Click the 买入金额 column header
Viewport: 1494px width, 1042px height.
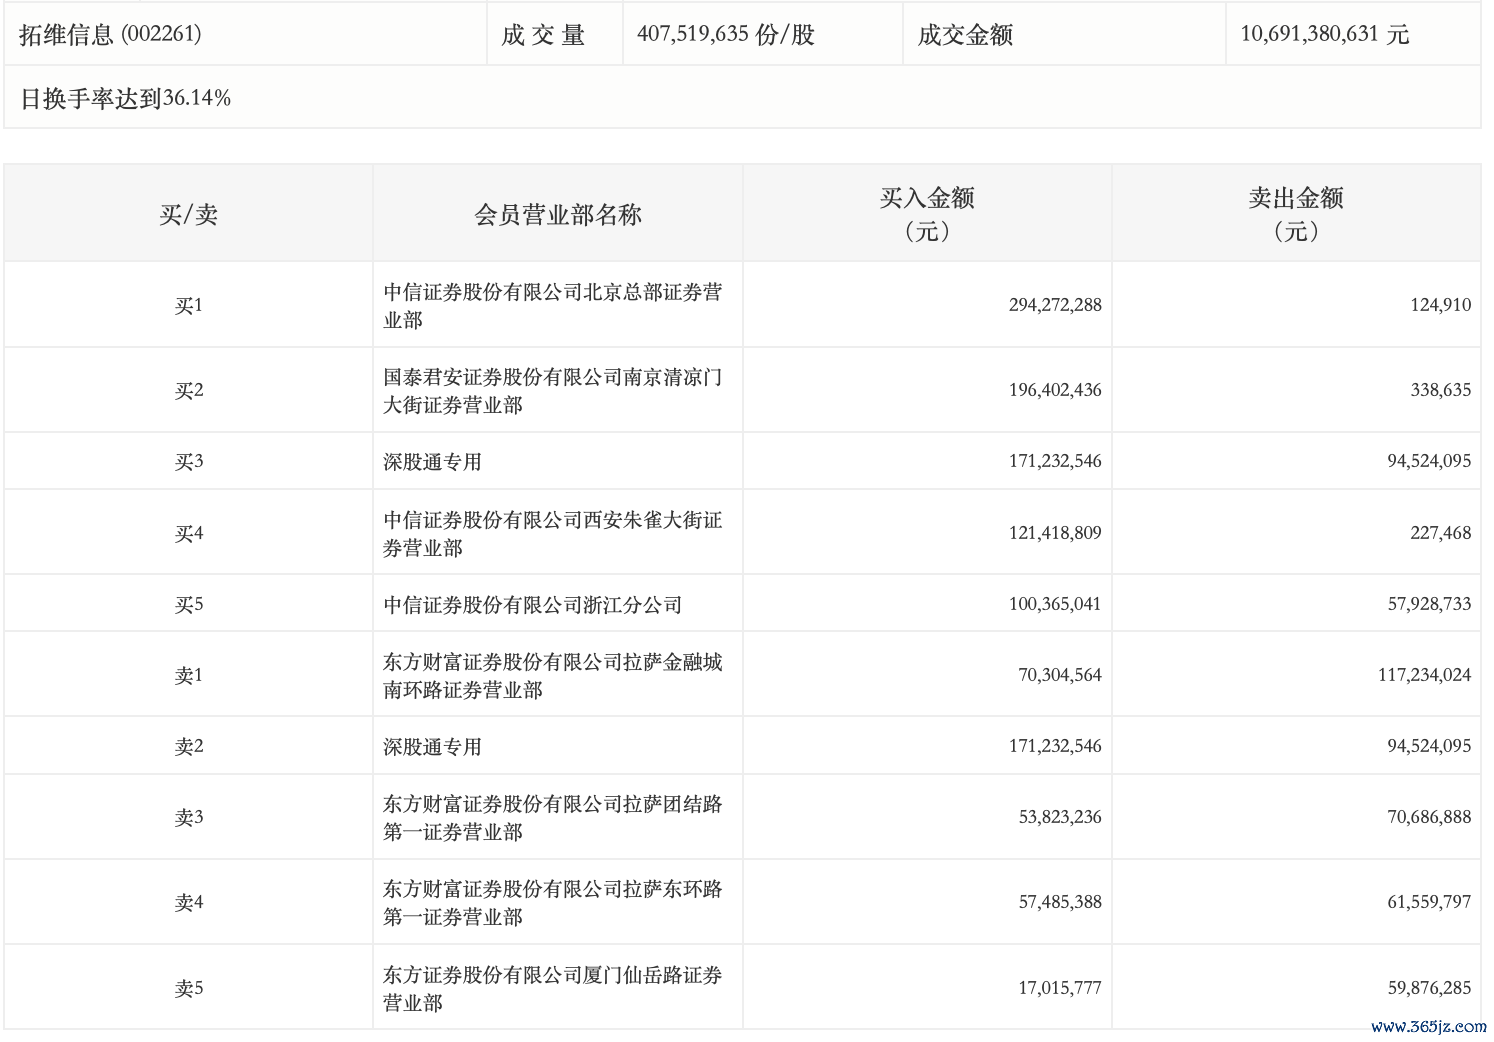click(x=927, y=214)
